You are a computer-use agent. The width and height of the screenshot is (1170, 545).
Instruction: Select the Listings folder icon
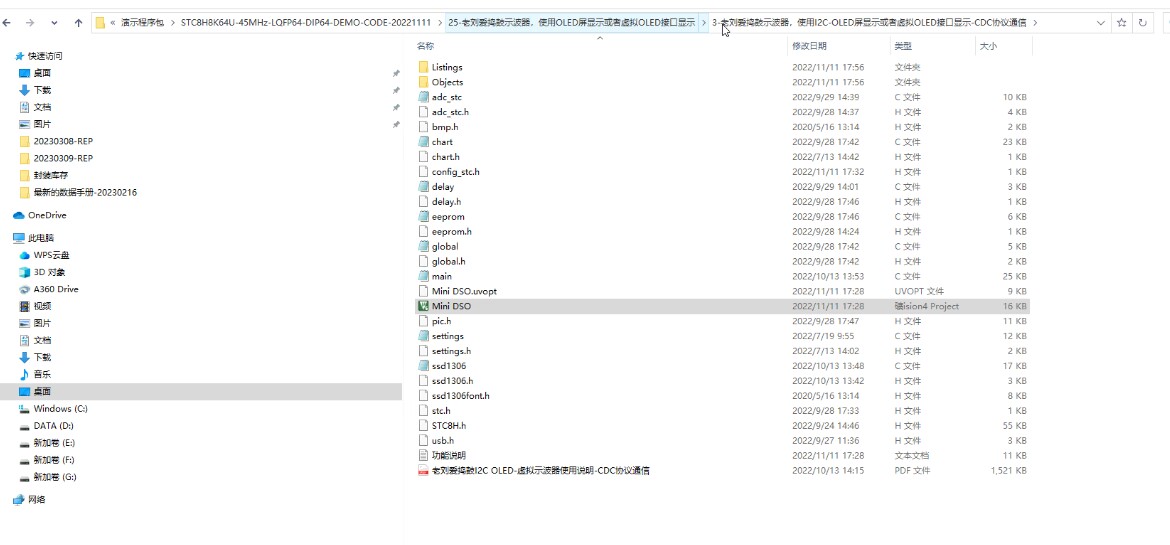coord(424,67)
